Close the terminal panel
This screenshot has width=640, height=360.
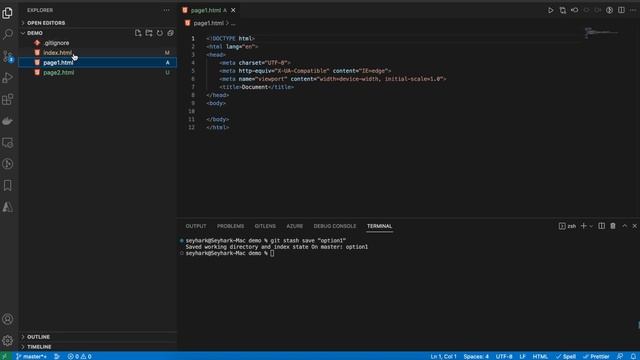(635, 226)
